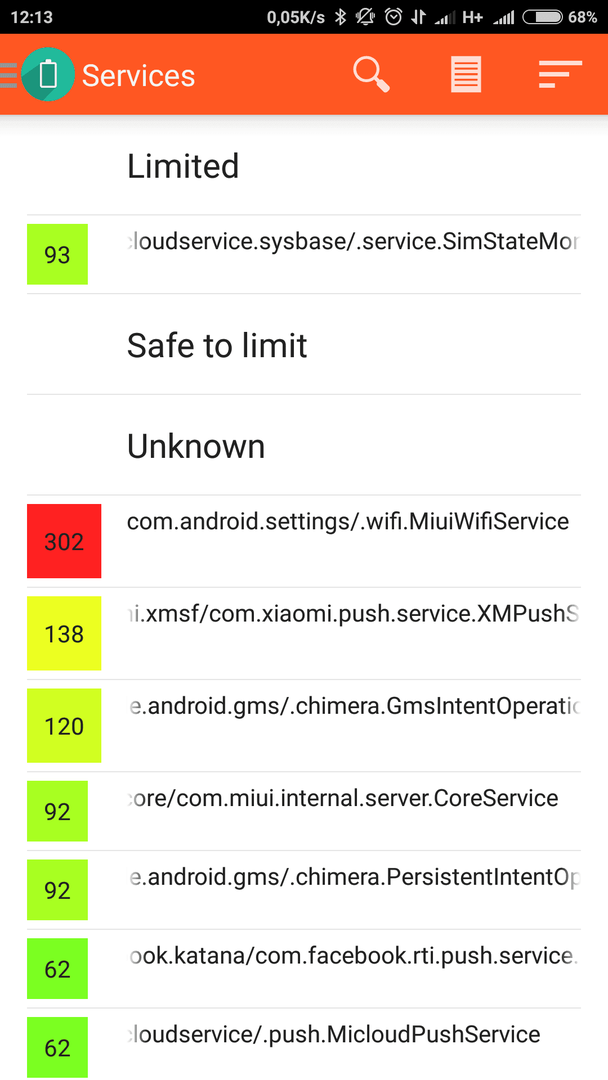Tap the green battery app logo
This screenshot has width=608, height=1080.
coord(48,74)
